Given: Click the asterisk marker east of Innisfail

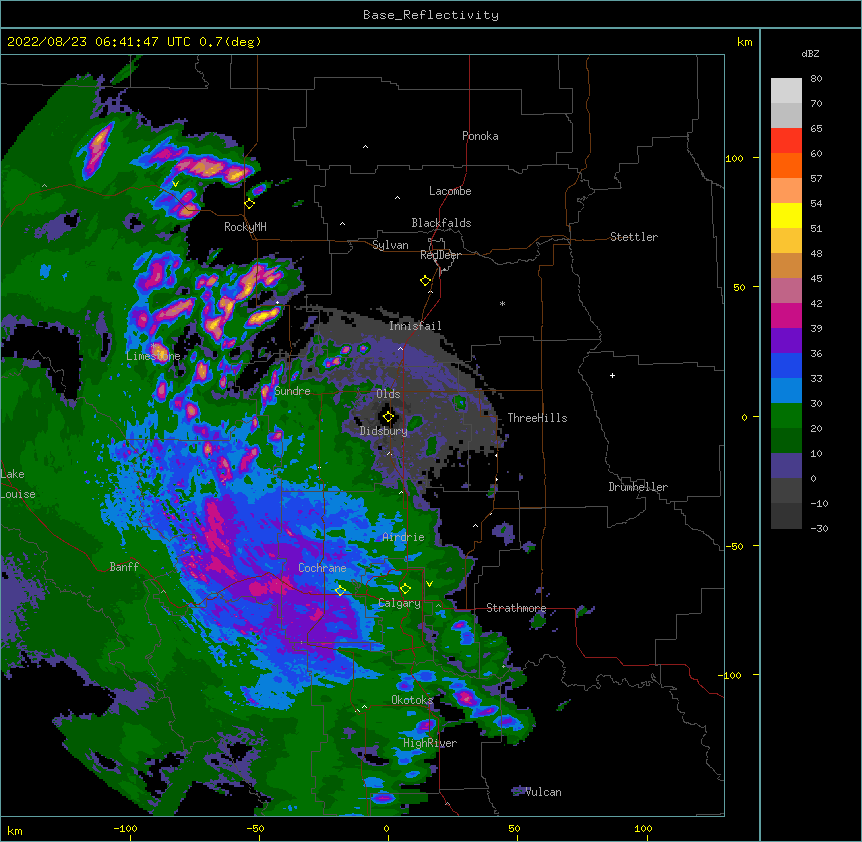Looking at the screenshot, I should click(502, 303).
